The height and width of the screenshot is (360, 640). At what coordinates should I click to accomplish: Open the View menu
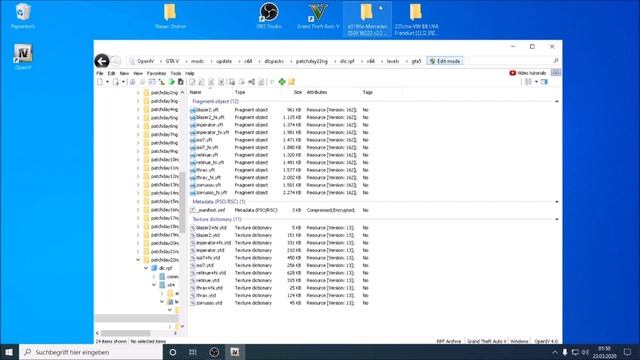click(x=138, y=73)
